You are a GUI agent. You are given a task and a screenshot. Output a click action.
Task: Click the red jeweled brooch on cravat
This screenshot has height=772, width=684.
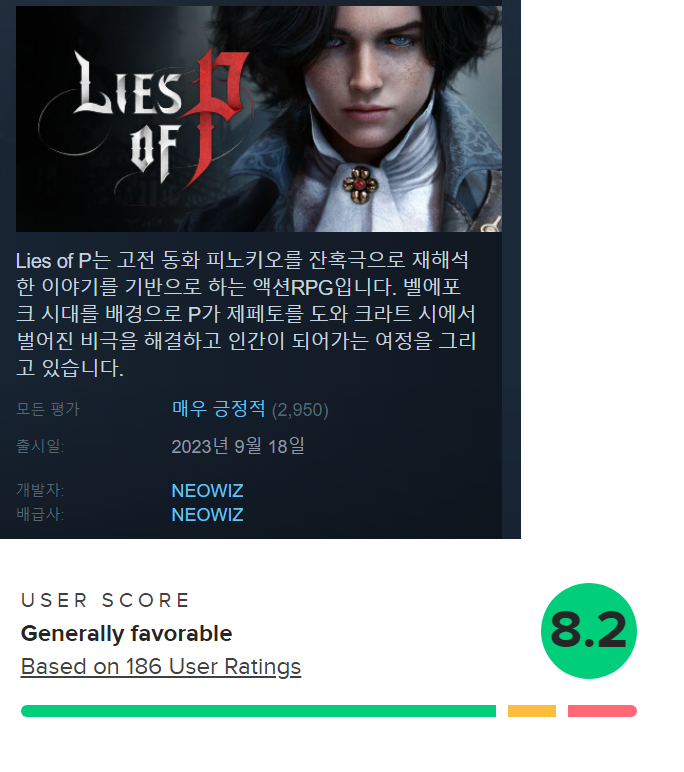(360, 185)
